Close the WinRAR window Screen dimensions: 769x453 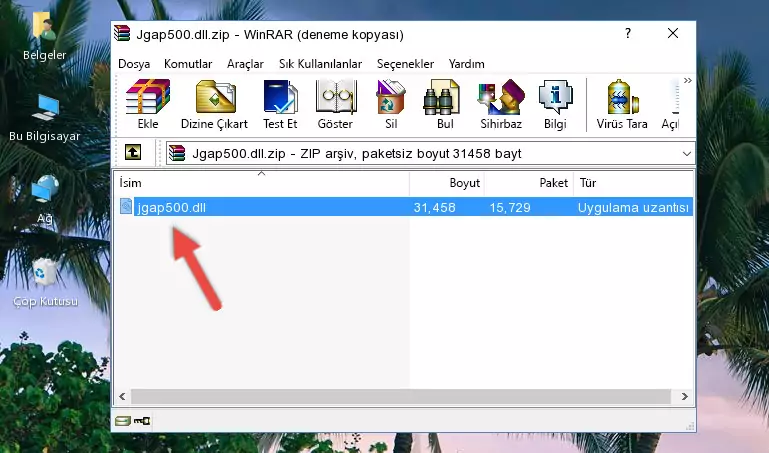(x=673, y=33)
